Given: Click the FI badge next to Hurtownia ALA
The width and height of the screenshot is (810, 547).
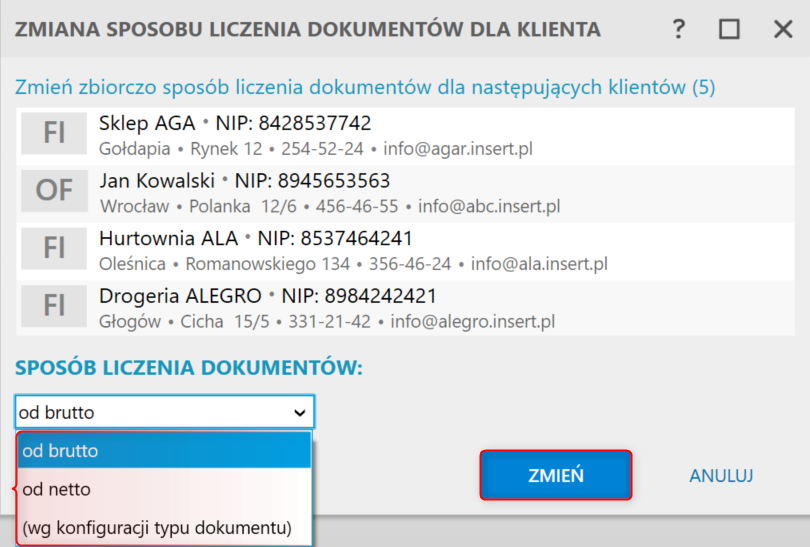Looking at the screenshot, I should click(x=54, y=248).
